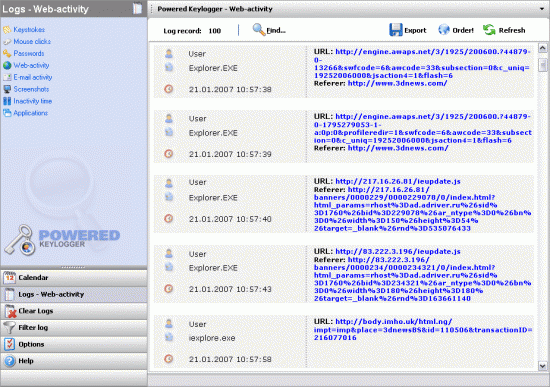The width and height of the screenshot is (550, 387).
Task: Open the Keystrokes log icon
Action: point(7,30)
